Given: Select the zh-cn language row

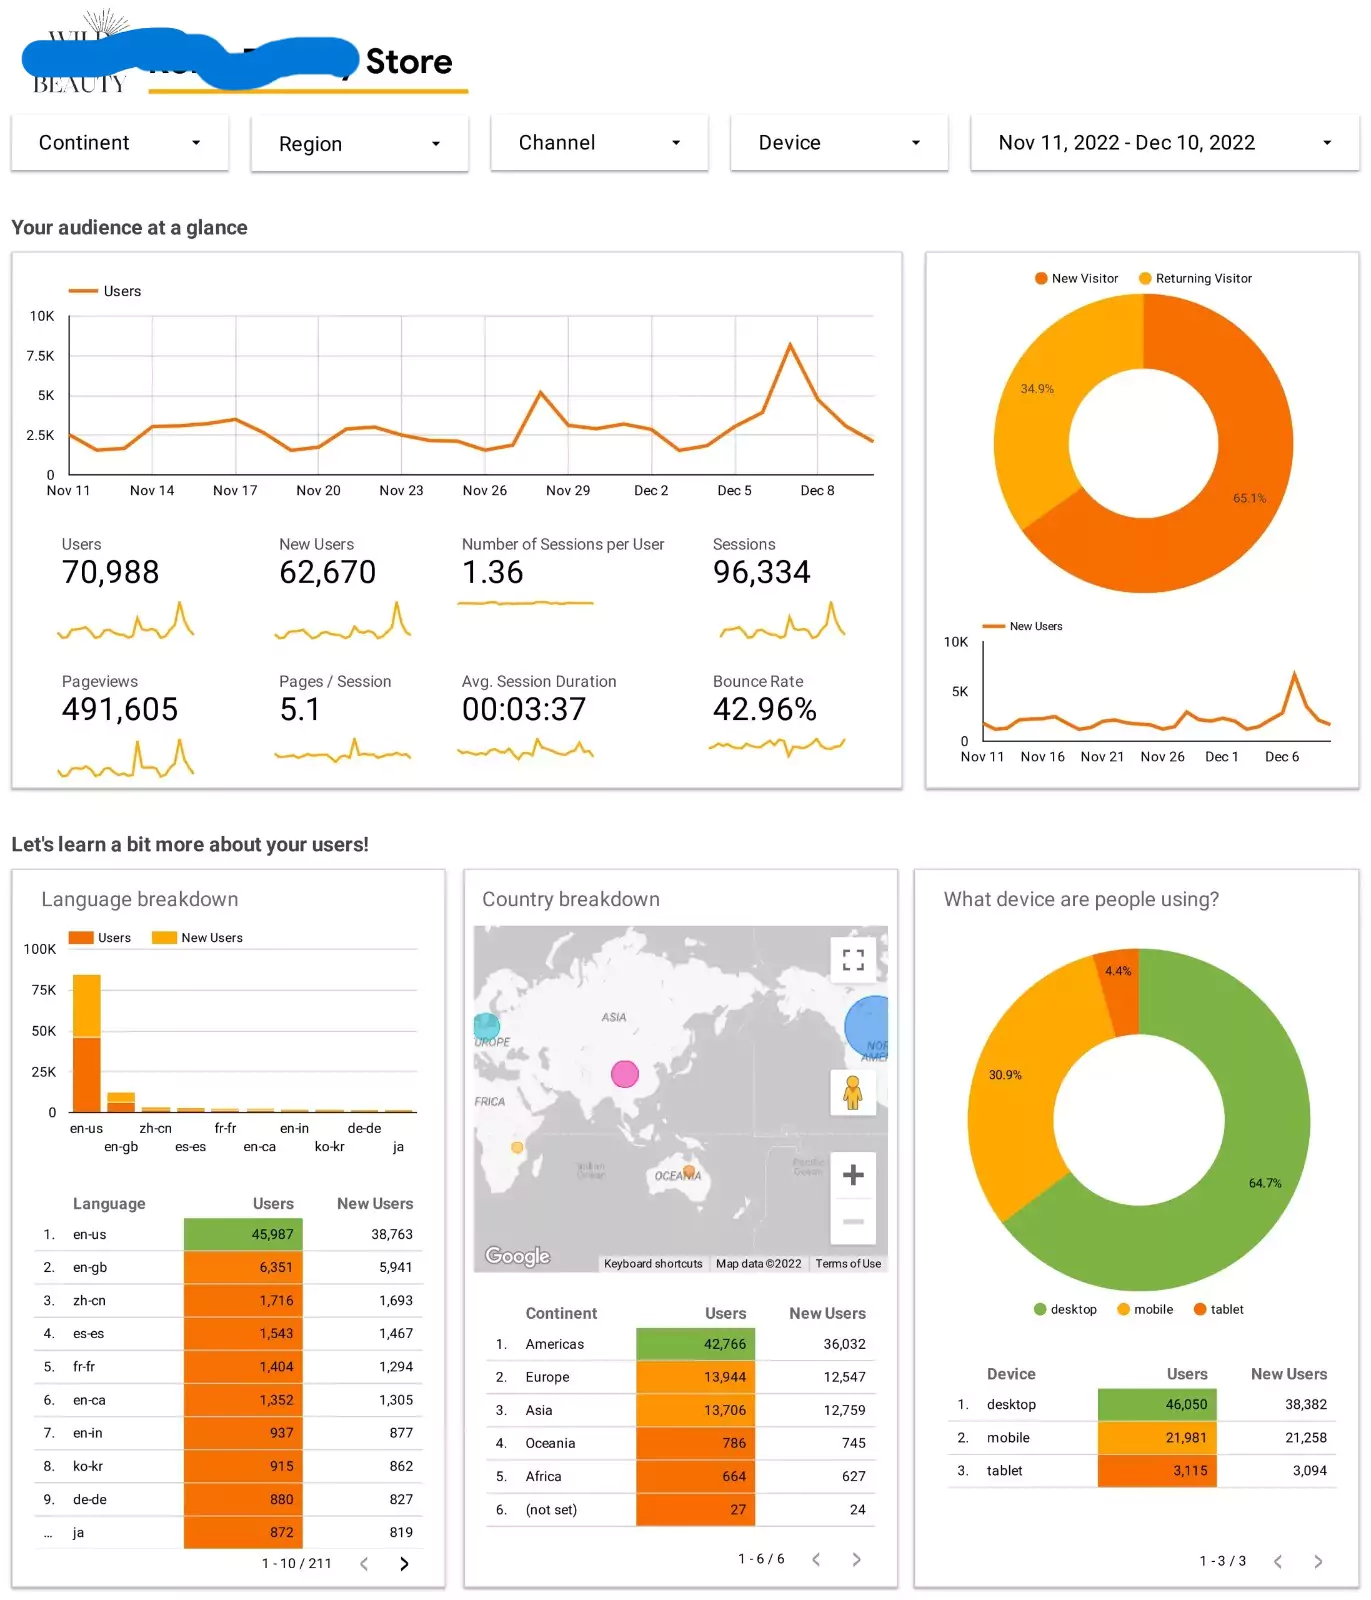Looking at the screenshot, I should pyautogui.click(x=228, y=1301).
